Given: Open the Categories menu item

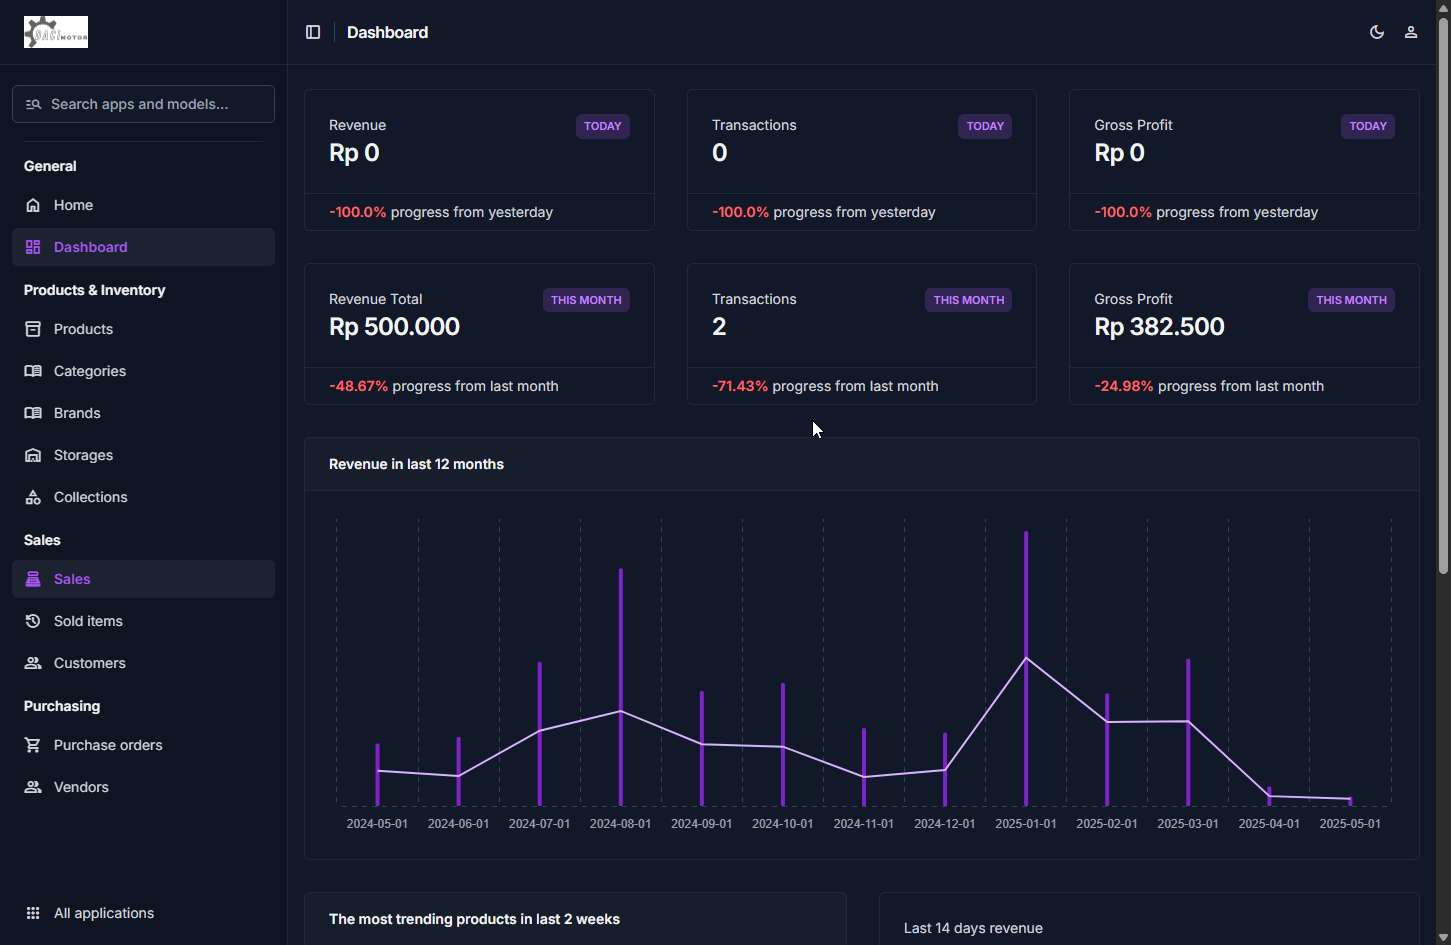Looking at the screenshot, I should point(143,371).
